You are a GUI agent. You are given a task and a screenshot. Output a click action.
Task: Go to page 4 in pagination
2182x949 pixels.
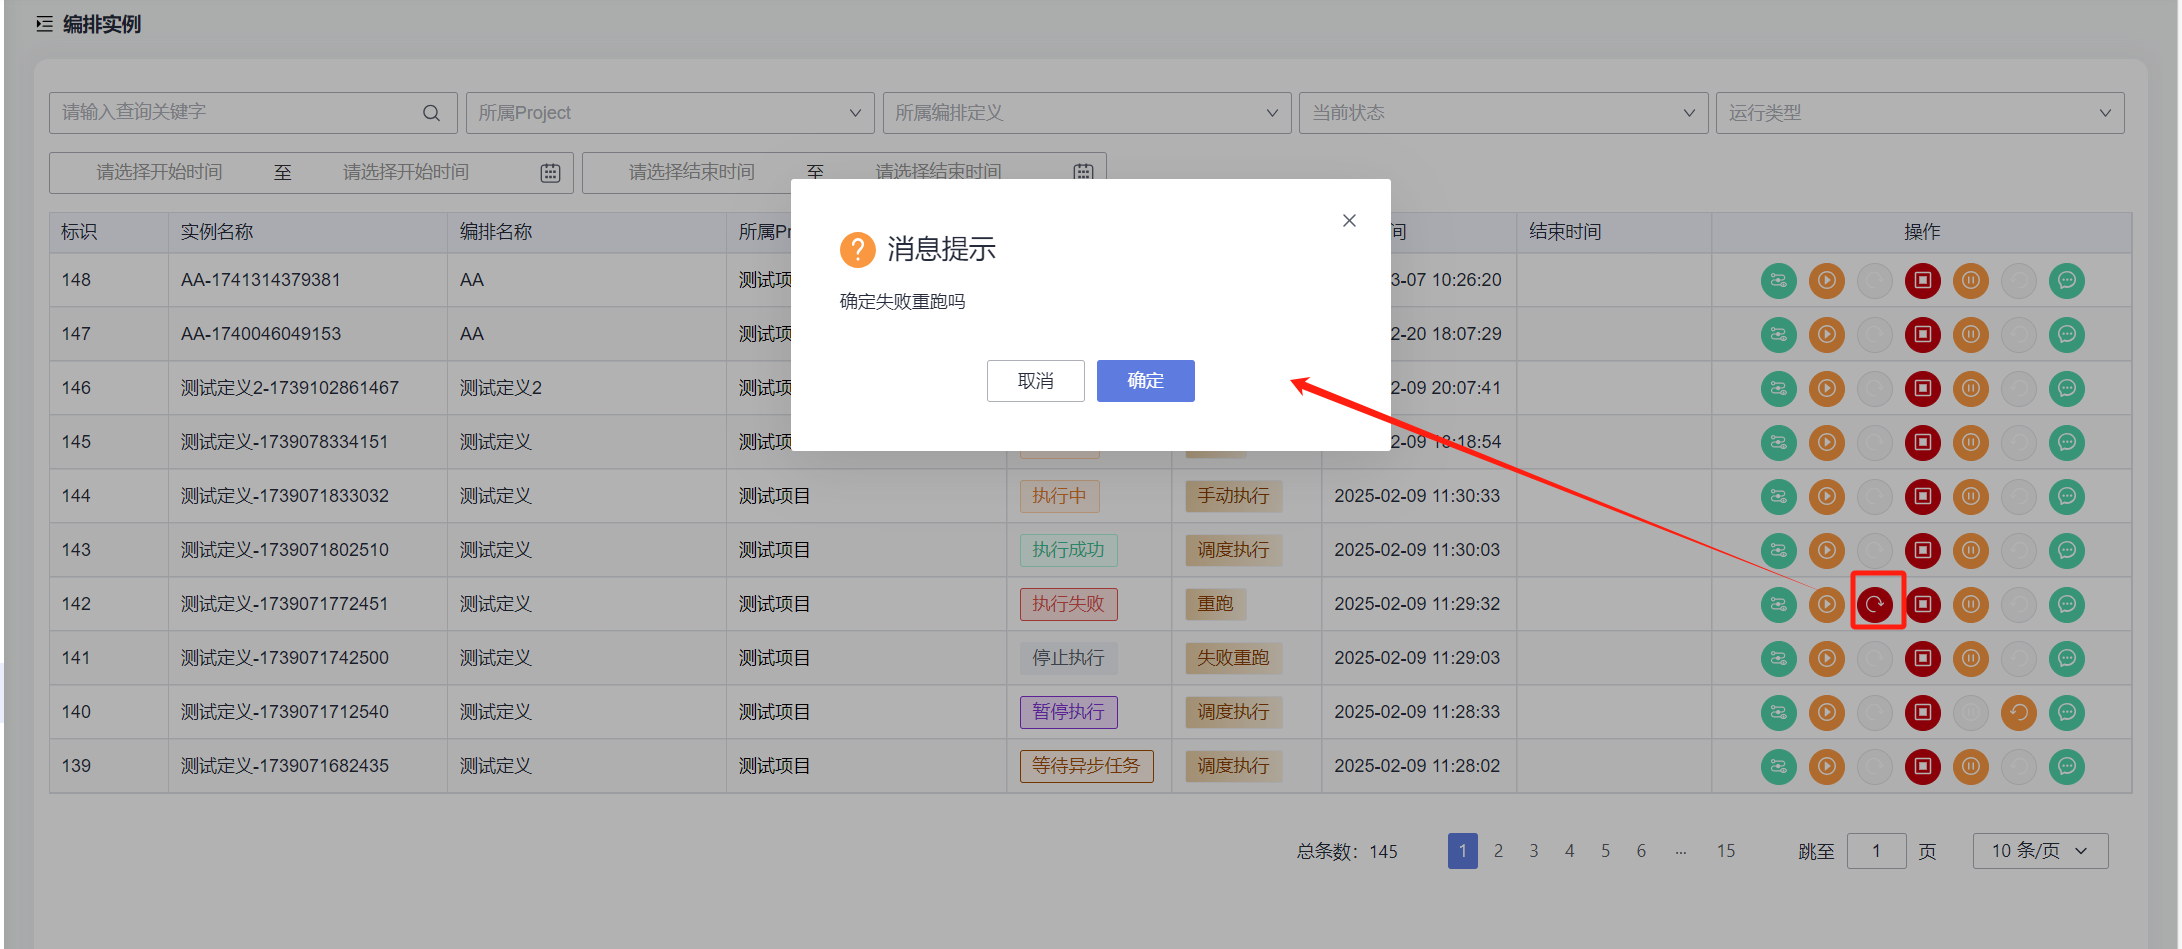pos(1570,851)
